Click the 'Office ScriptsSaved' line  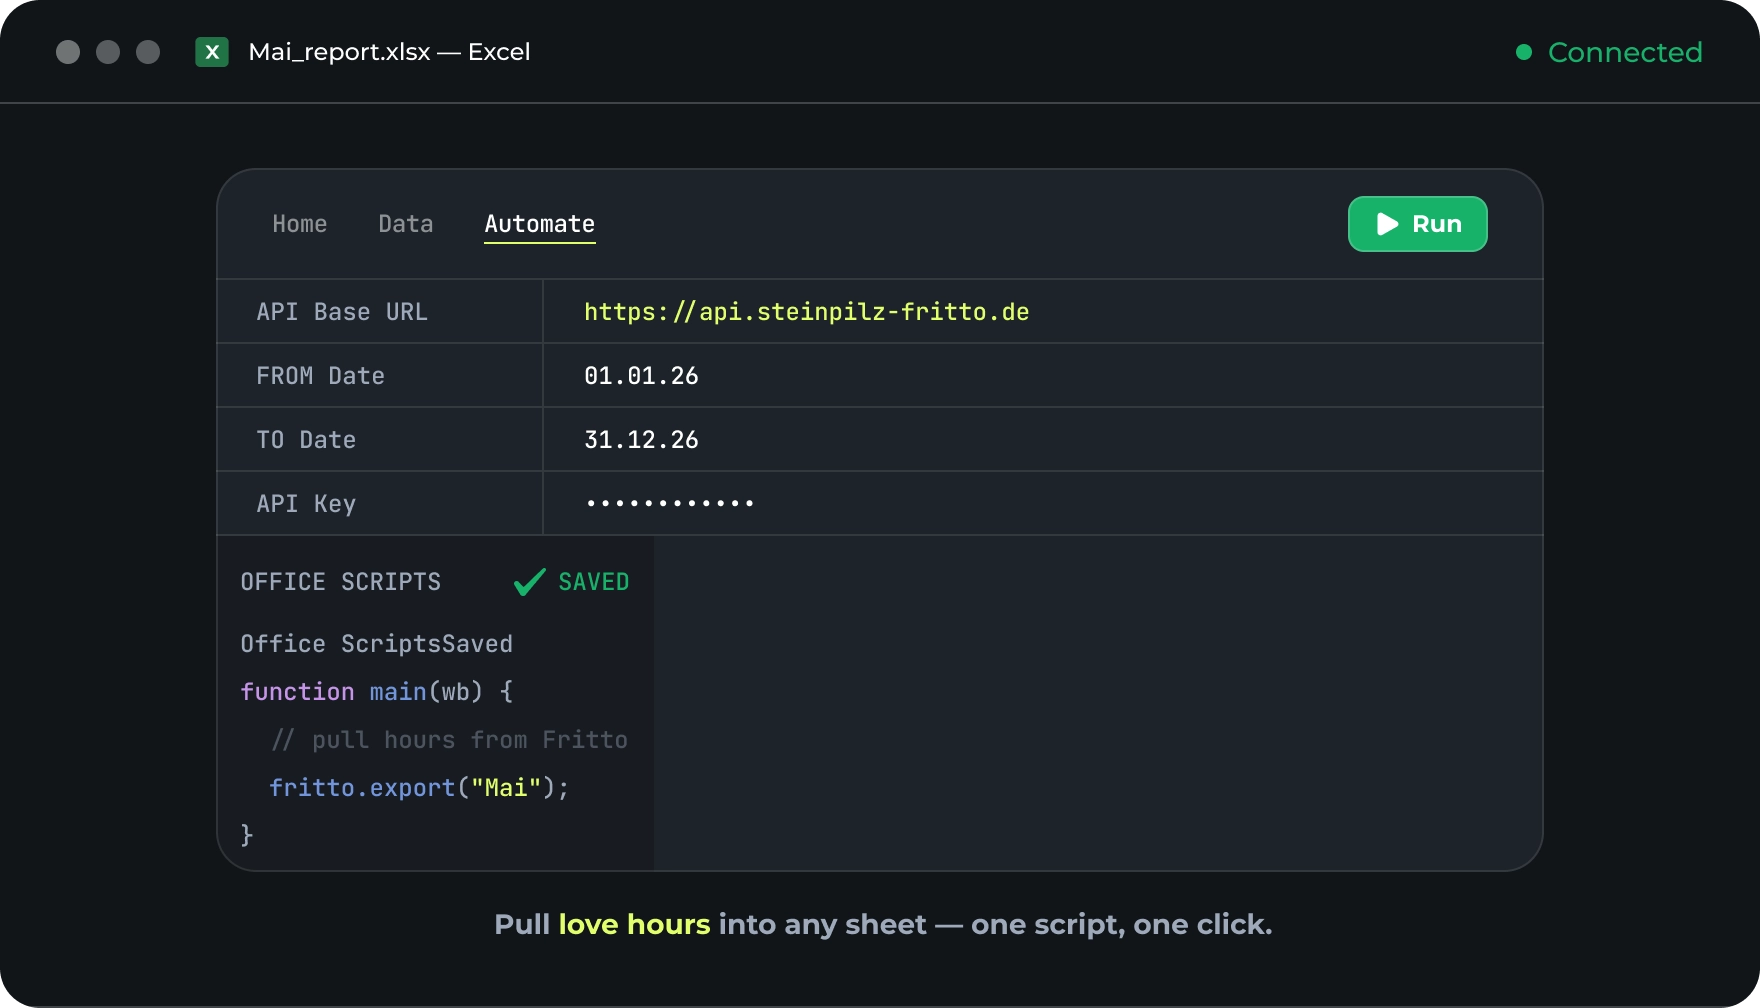coord(377,644)
